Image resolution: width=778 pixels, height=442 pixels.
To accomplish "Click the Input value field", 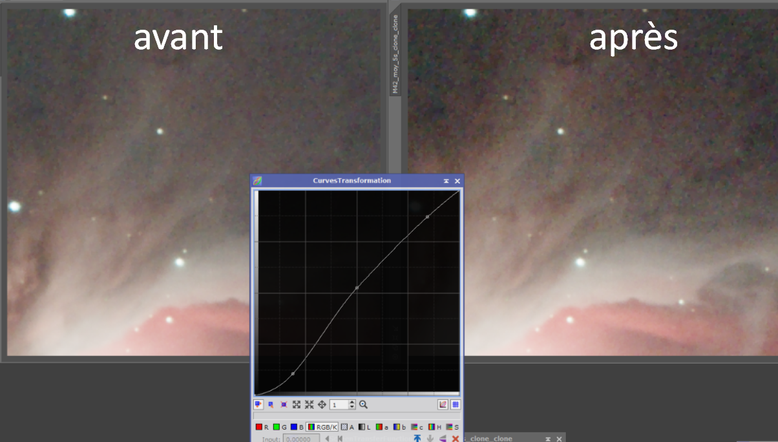I will pos(301,439).
